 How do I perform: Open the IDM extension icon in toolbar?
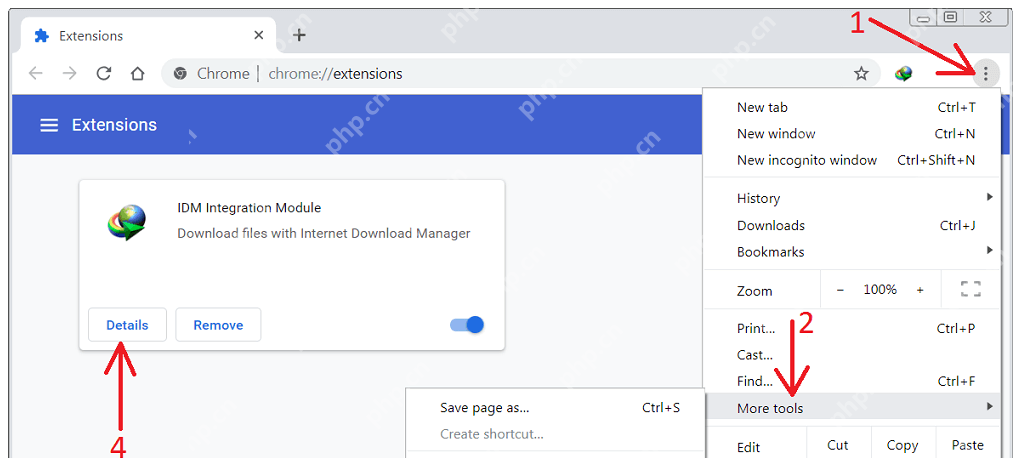pyautogui.click(x=903, y=74)
